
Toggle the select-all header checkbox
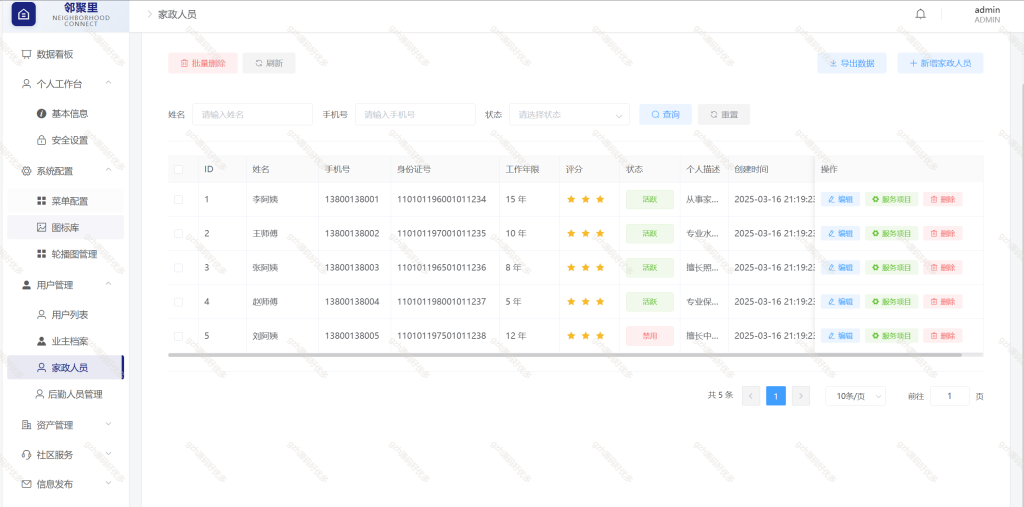178,169
